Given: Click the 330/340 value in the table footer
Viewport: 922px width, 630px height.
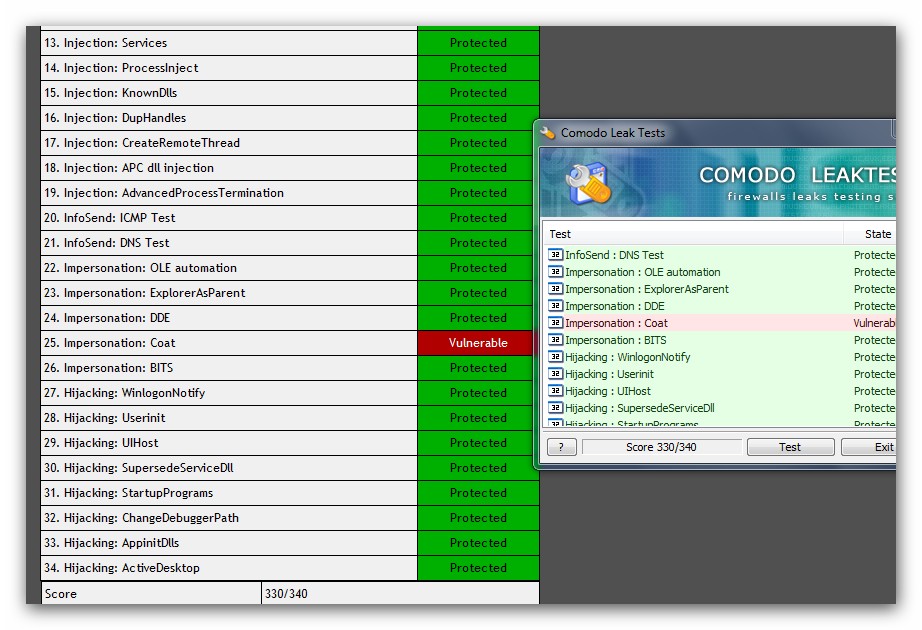Looking at the screenshot, I should (286, 594).
